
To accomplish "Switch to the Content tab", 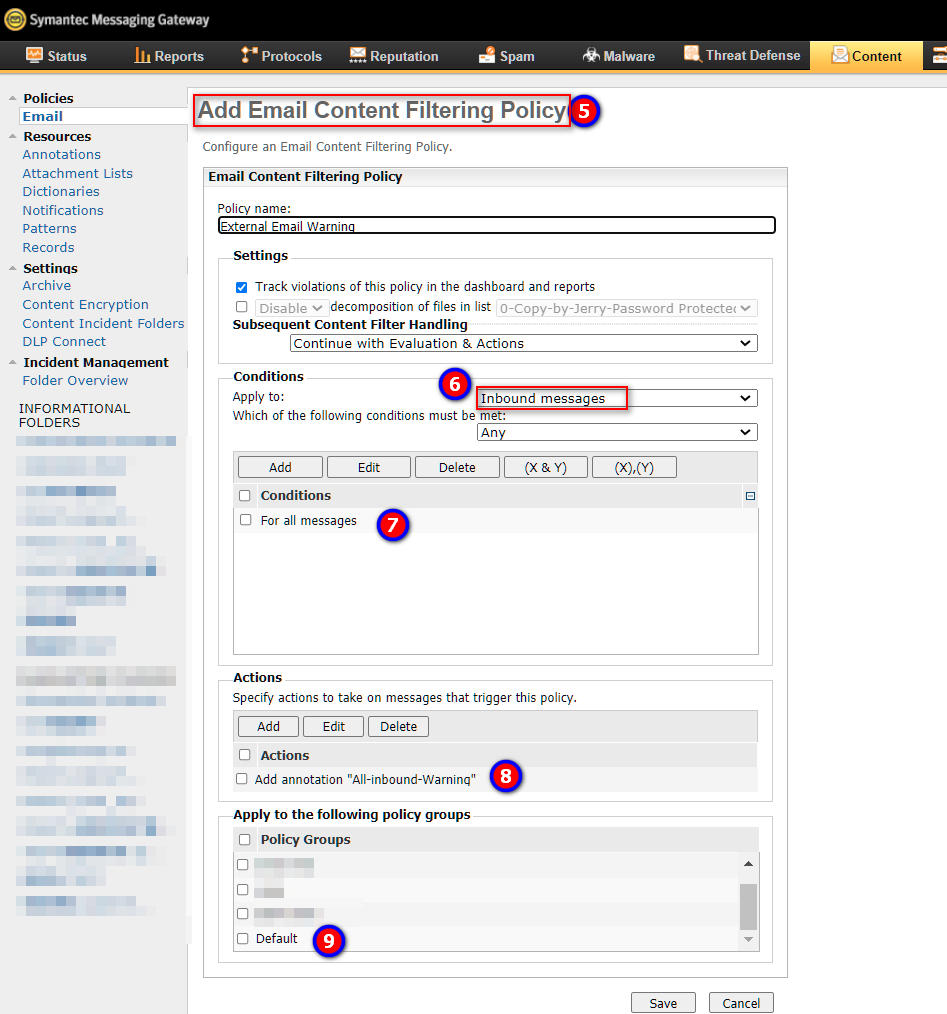I will pyautogui.click(x=866, y=56).
